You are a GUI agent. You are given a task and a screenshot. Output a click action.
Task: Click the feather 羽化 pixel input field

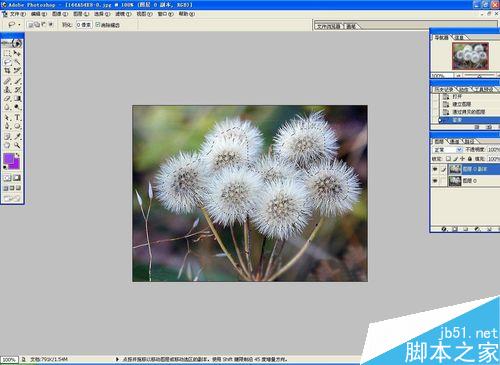[x=84, y=25]
